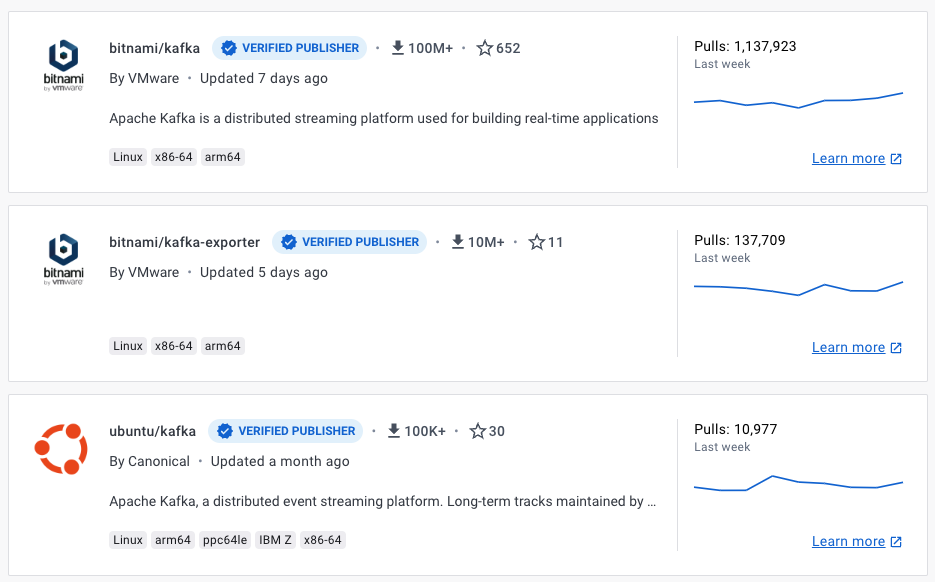
Task: Click the download icon beside 100M+
Action: pyautogui.click(x=398, y=48)
